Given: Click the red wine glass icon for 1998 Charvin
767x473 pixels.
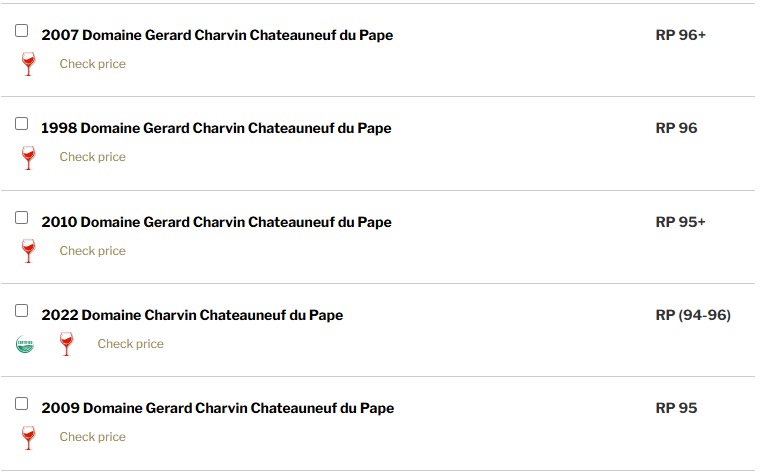Looking at the screenshot, I should (x=28, y=158).
